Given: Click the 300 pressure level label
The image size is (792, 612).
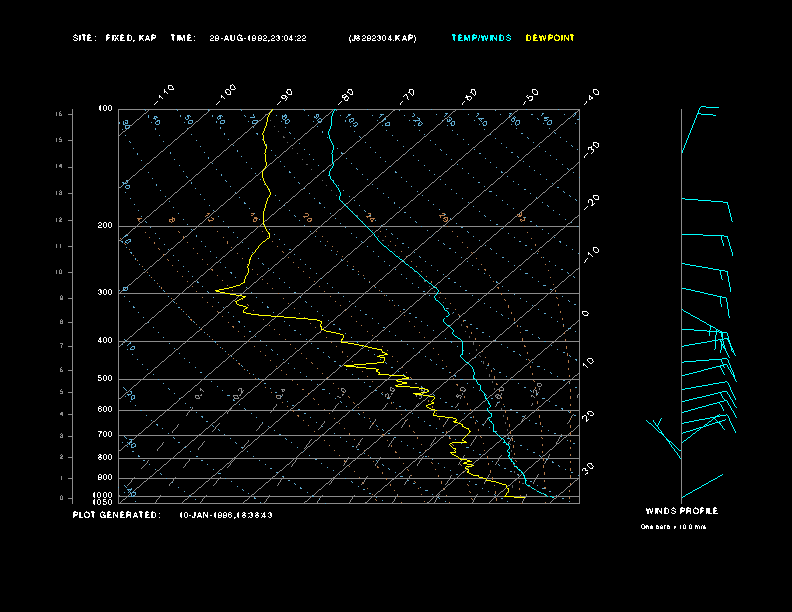Looking at the screenshot, I should [x=105, y=292].
